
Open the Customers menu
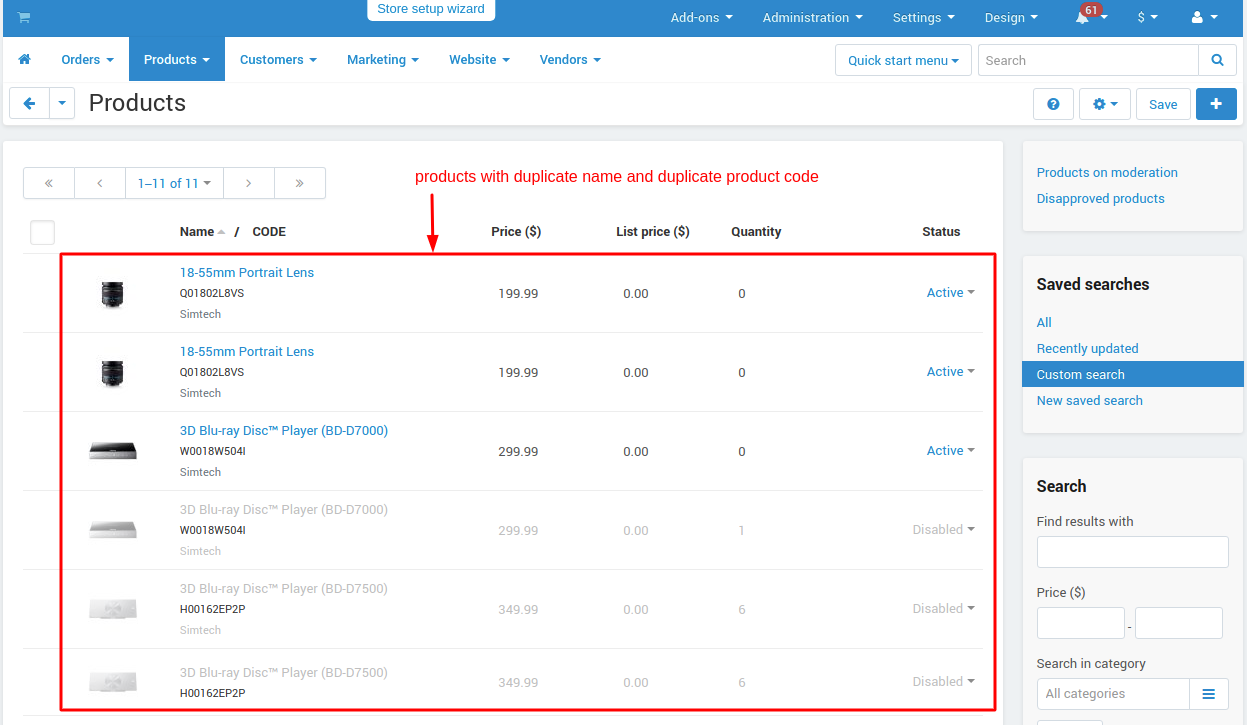(278, 60)
